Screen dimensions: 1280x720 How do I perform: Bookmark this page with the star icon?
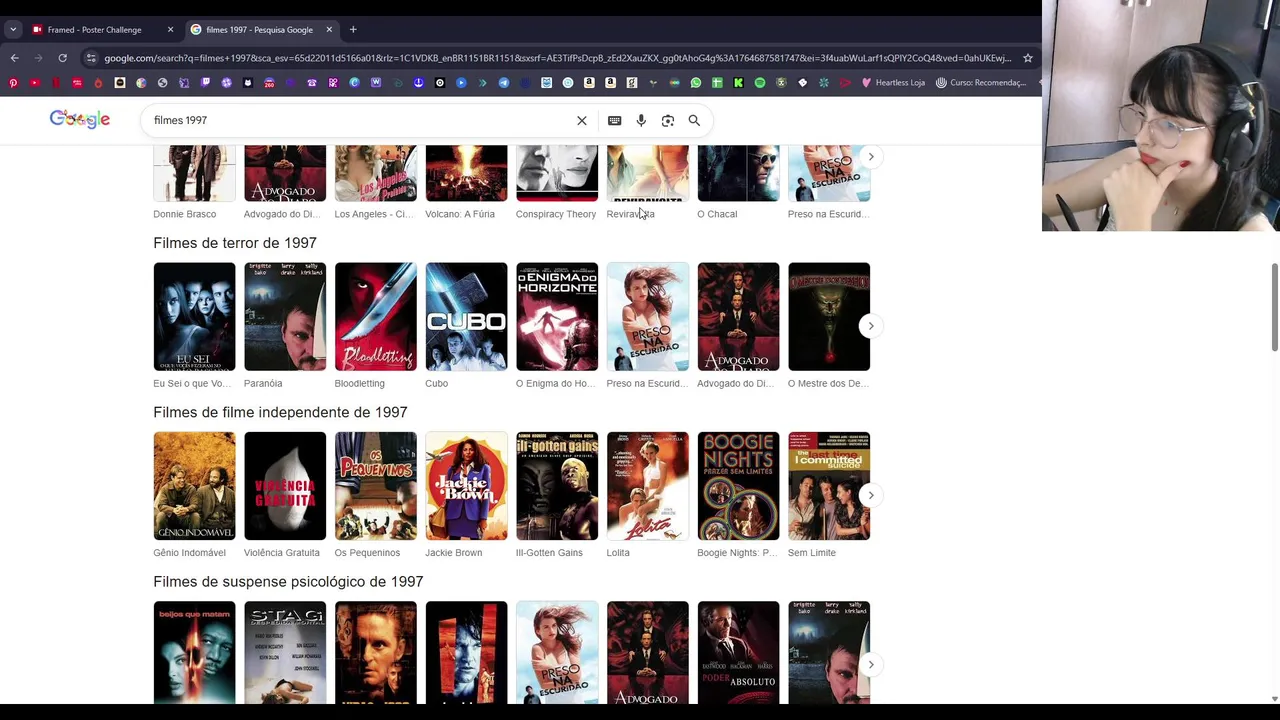[x=1027, y=58]
